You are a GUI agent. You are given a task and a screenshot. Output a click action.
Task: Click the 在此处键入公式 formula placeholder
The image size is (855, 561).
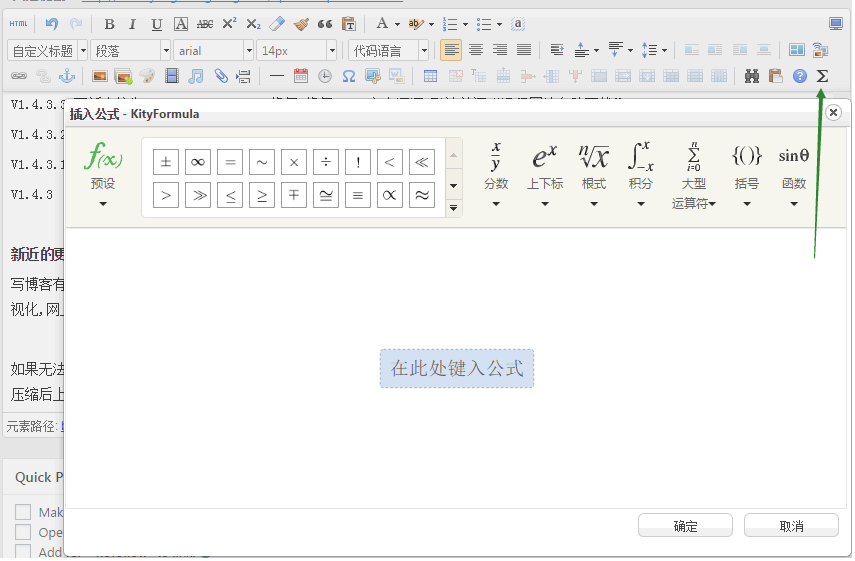pyautogui.click(x=457, y=368)
